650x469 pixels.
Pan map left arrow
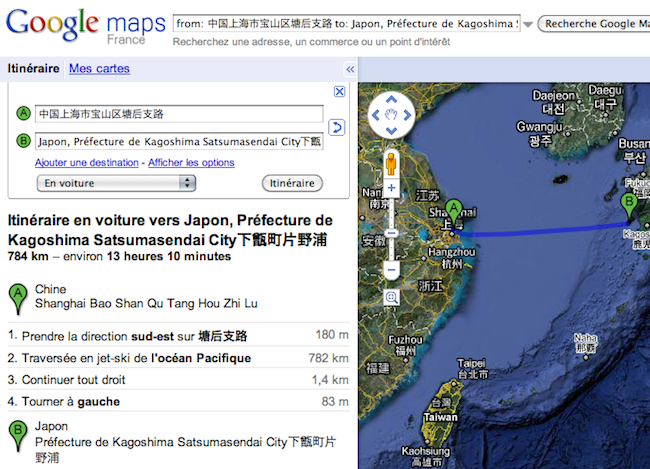point(376,115)
